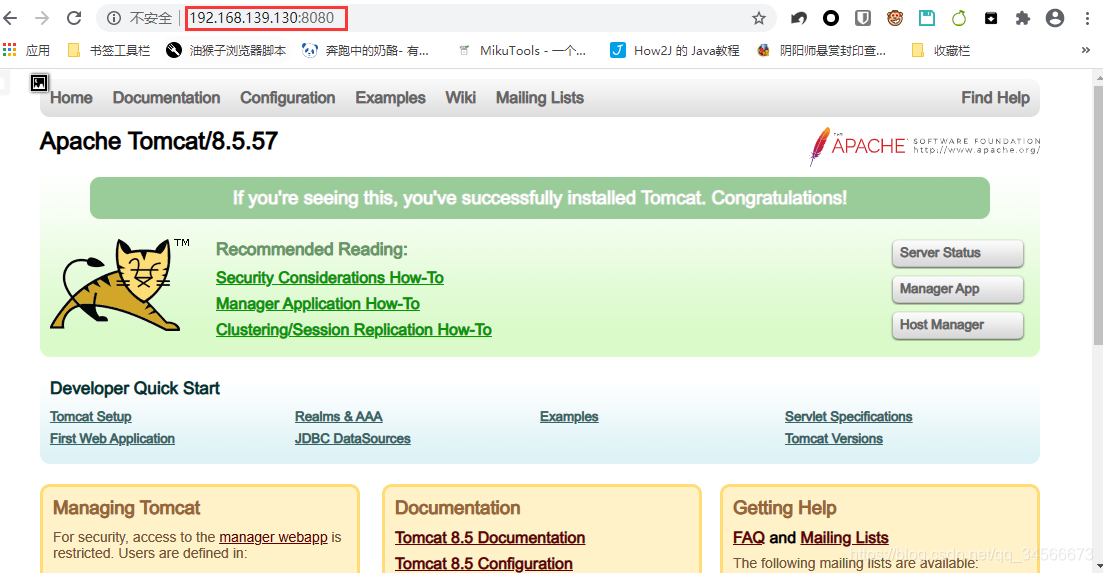Open Security Considerations How-To link
Screen dimensions: 1103x573
[x=330, y=278]
